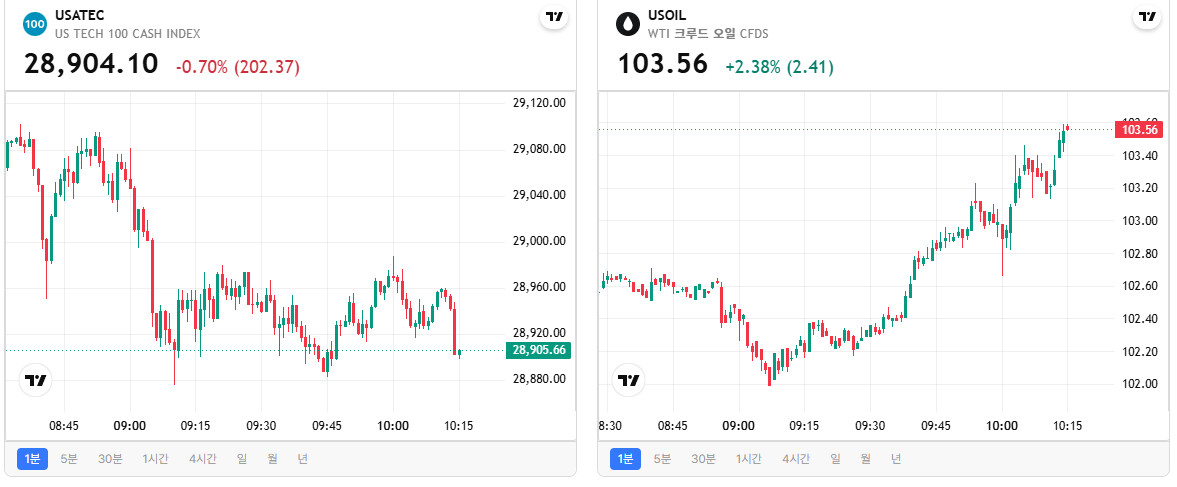Screen dimensions: 1177x487
Task: Select 년 (yearly) interval on USOIL chart
Action: pos(896,458)
